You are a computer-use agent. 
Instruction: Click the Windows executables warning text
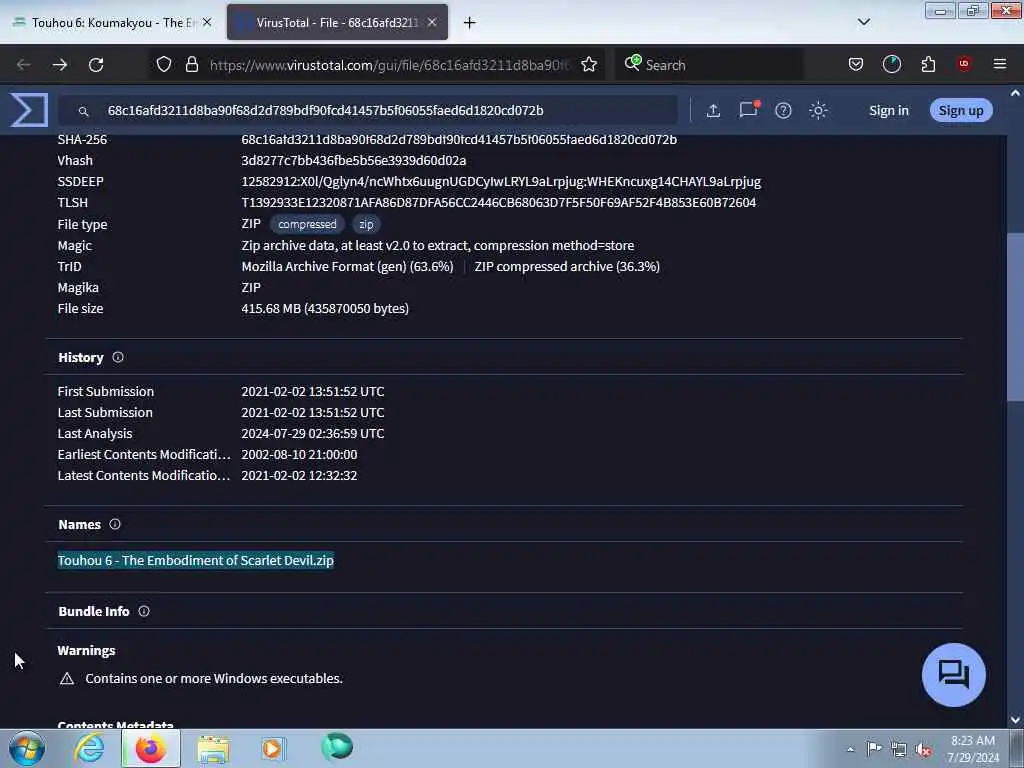(214, 678)
